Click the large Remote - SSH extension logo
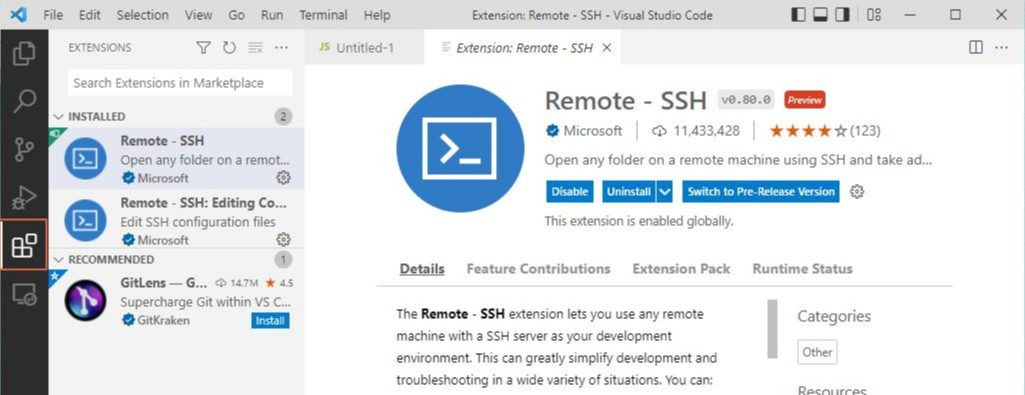This screenshot has height=395, width=1025. tap(460, 148)
